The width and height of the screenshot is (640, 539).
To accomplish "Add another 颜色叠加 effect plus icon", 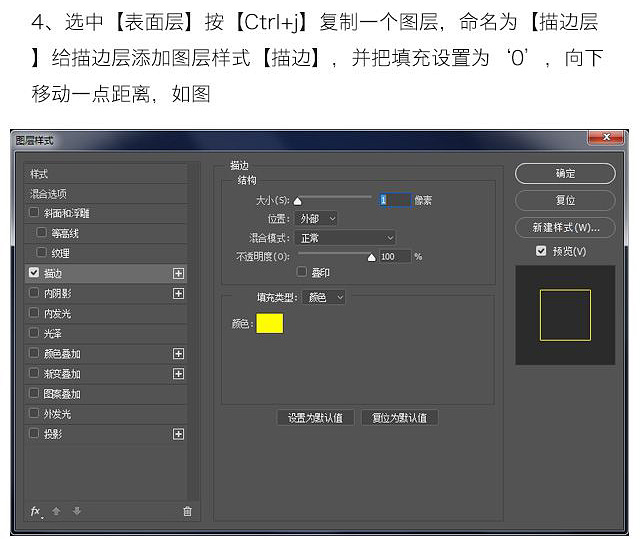I will tap(178, 354).
